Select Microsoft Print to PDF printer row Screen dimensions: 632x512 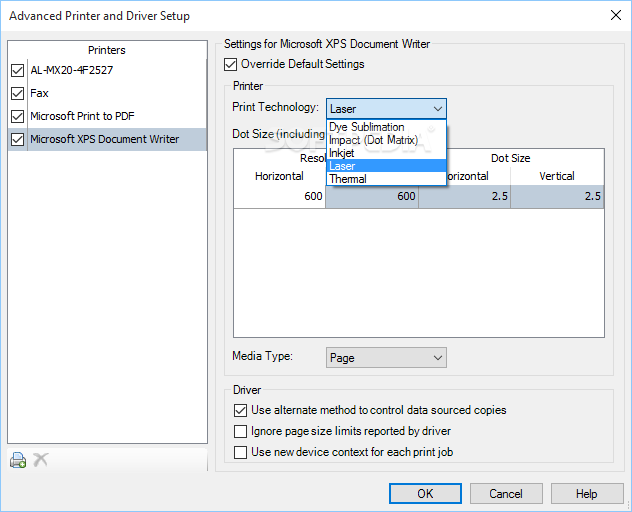[117, 116]
